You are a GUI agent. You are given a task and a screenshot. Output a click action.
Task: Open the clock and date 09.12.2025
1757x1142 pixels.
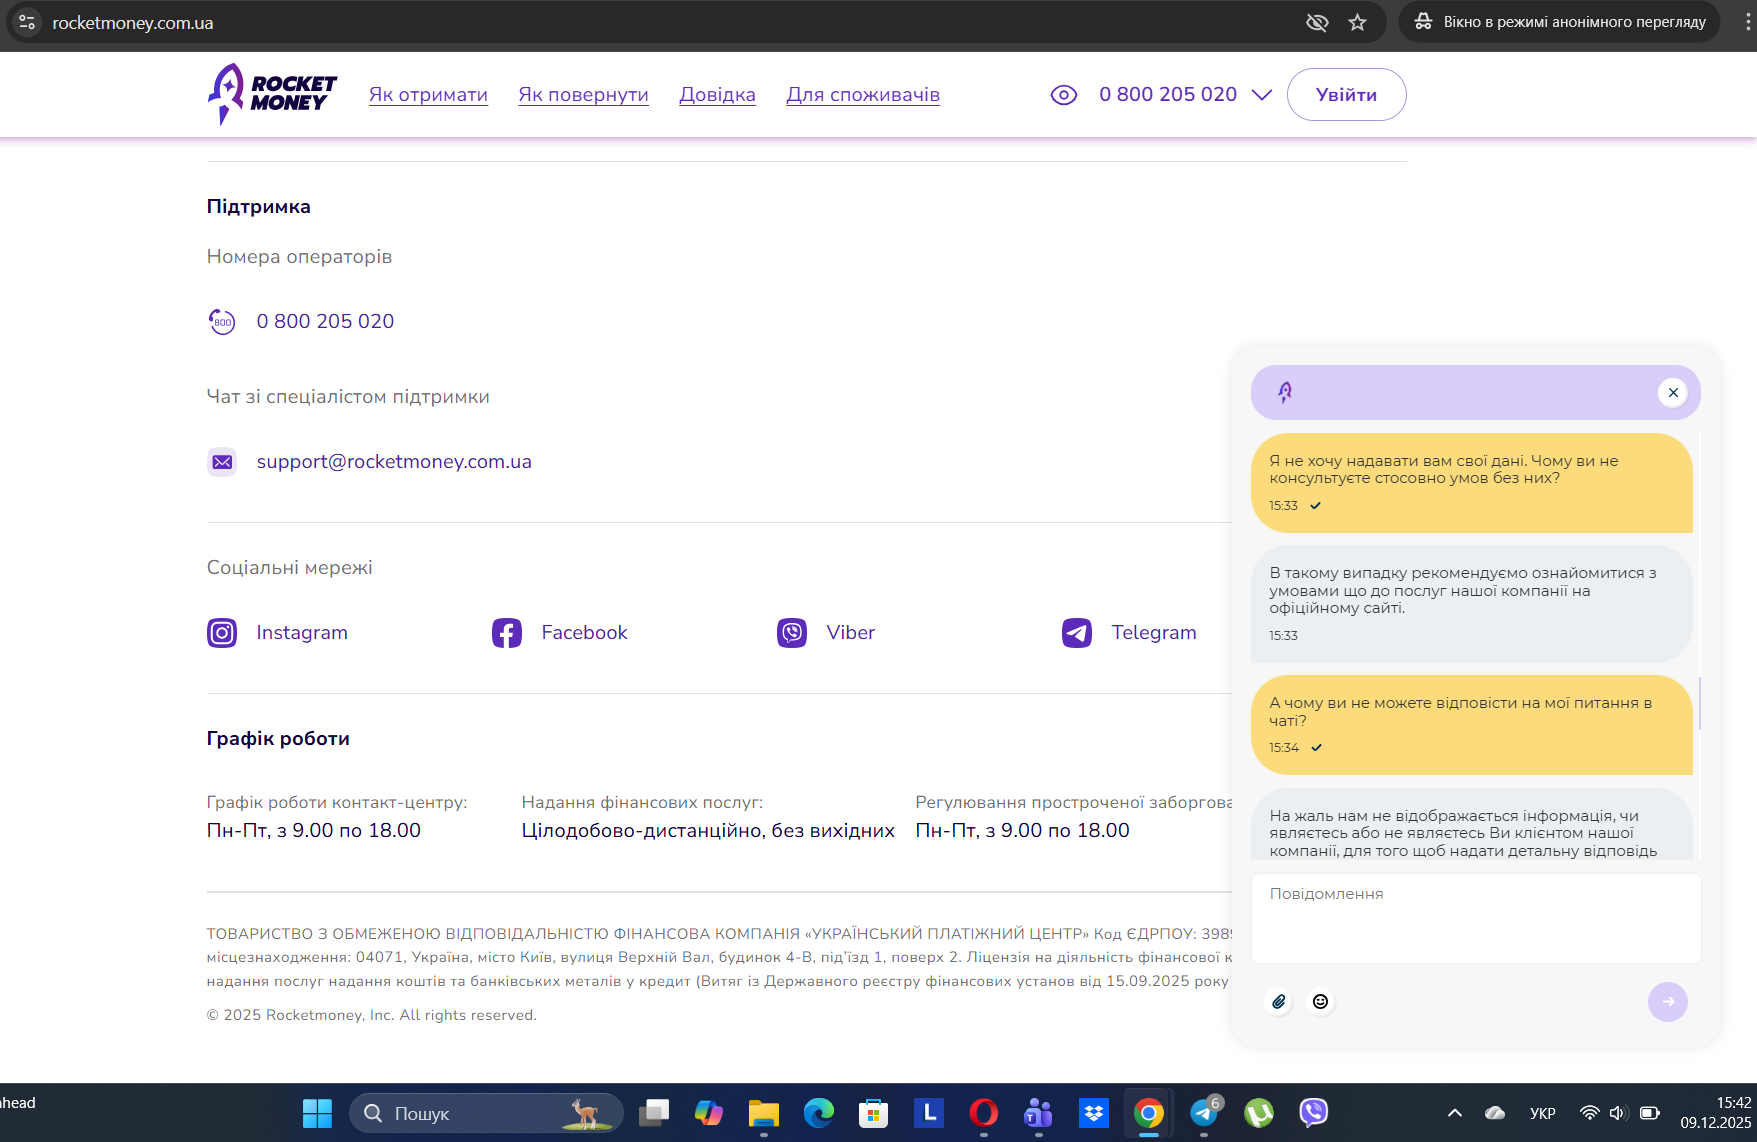pyautogui.click(x=1716, y=1113)
